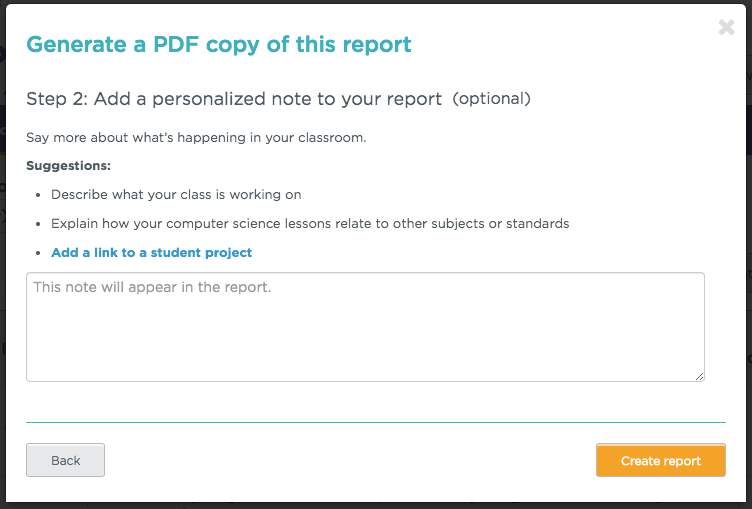Grab the note textarea's corner resize handle
The height and width of the screenshot is (509, 752).
tap(699, 377)
